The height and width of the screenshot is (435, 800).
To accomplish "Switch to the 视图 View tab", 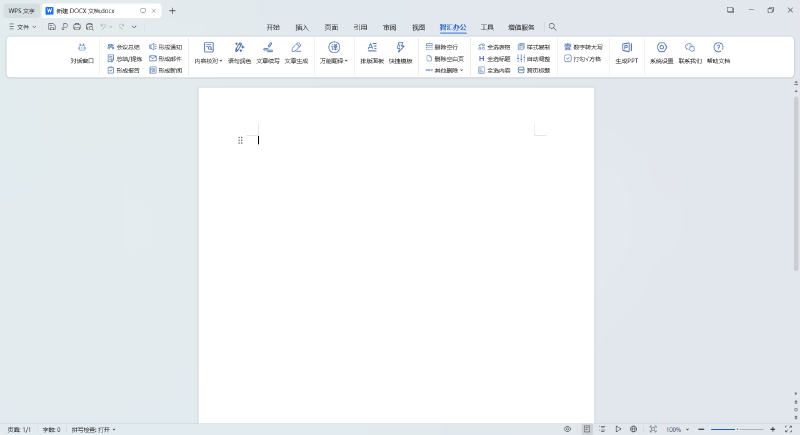I will click(418, 27).
